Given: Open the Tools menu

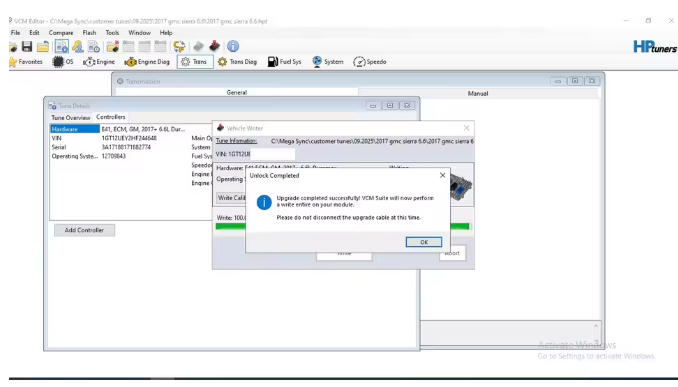Looking at the screenshot, I should pos(112,33).
